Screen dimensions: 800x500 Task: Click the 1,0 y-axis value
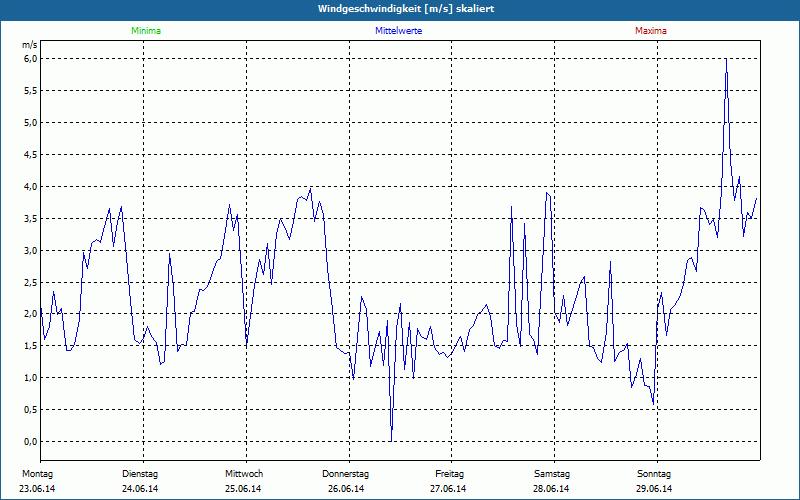[31, 378]
